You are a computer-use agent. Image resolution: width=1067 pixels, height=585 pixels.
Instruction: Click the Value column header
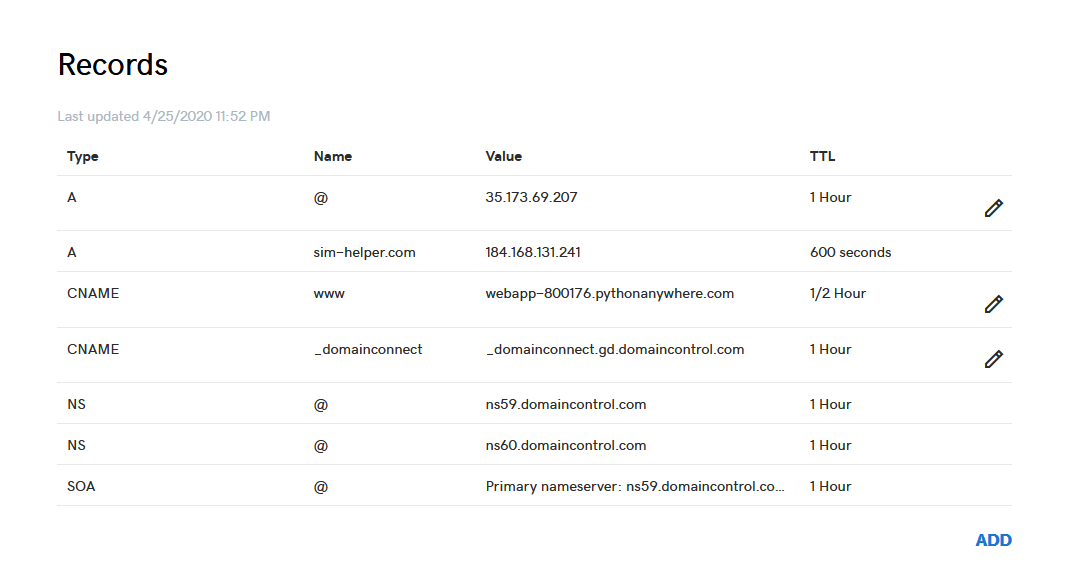[504, 156]
